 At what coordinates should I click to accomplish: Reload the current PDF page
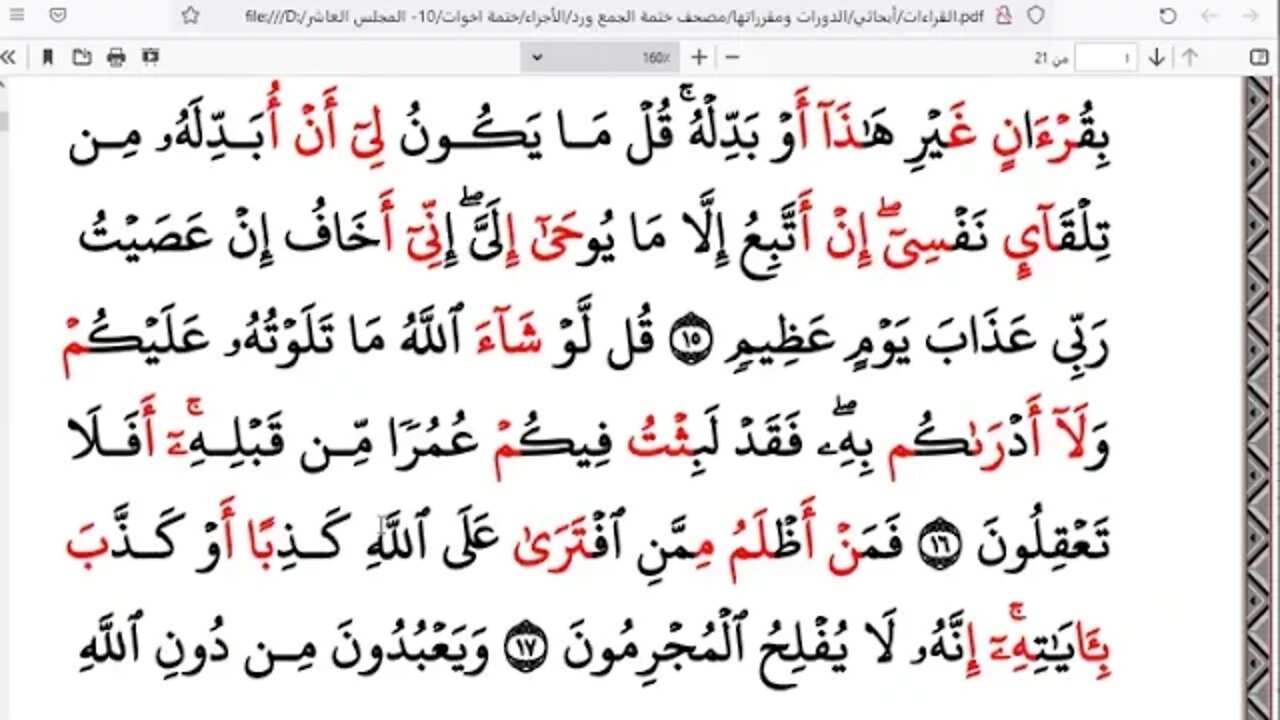[1168, 16]
